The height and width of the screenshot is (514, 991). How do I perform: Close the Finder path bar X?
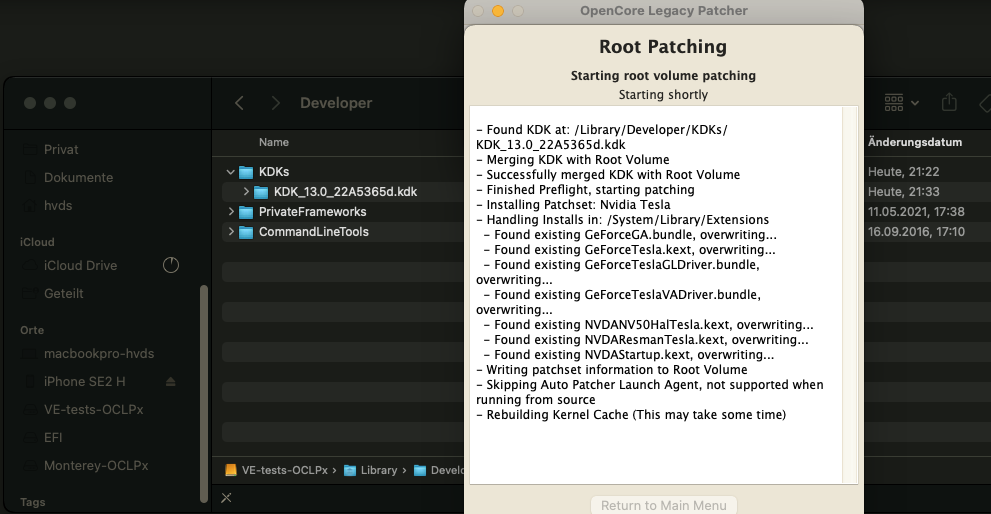pyautogui.click(x=226, y=497)
